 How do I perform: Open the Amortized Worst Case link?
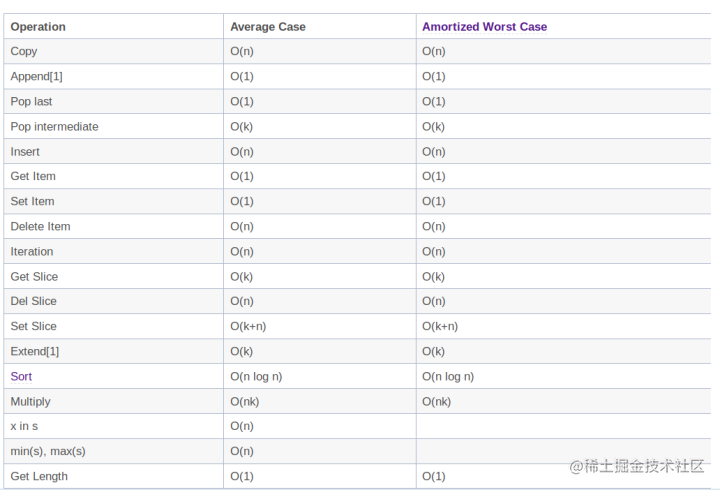(484, 27)
